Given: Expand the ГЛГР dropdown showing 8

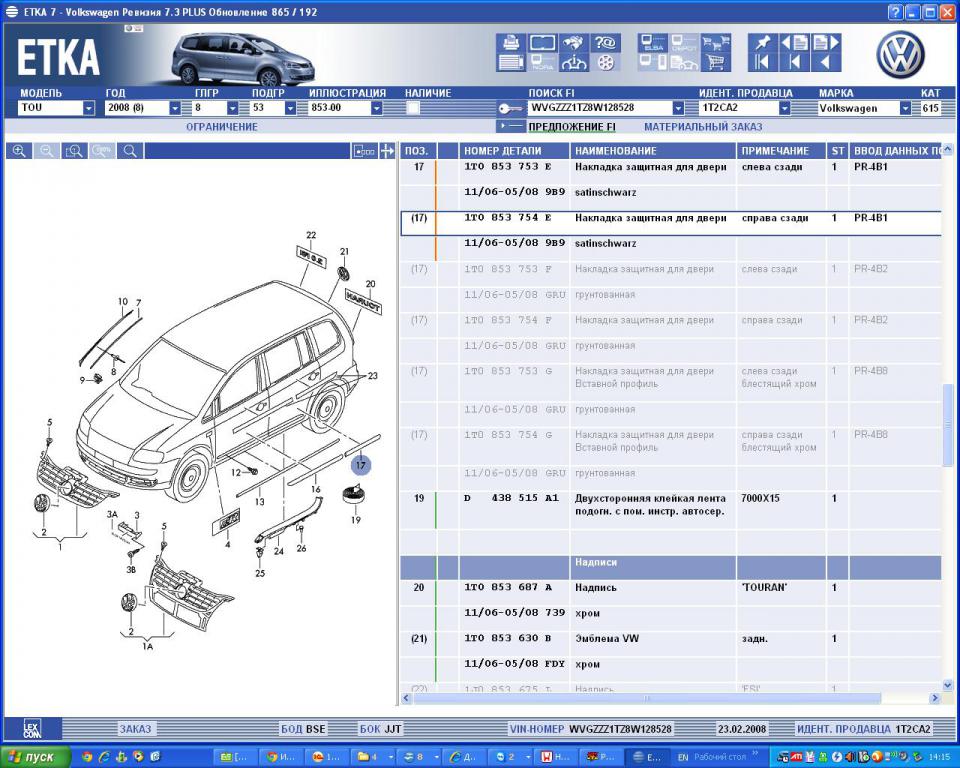Looking at the screenshot, I should tap(233, 108).
